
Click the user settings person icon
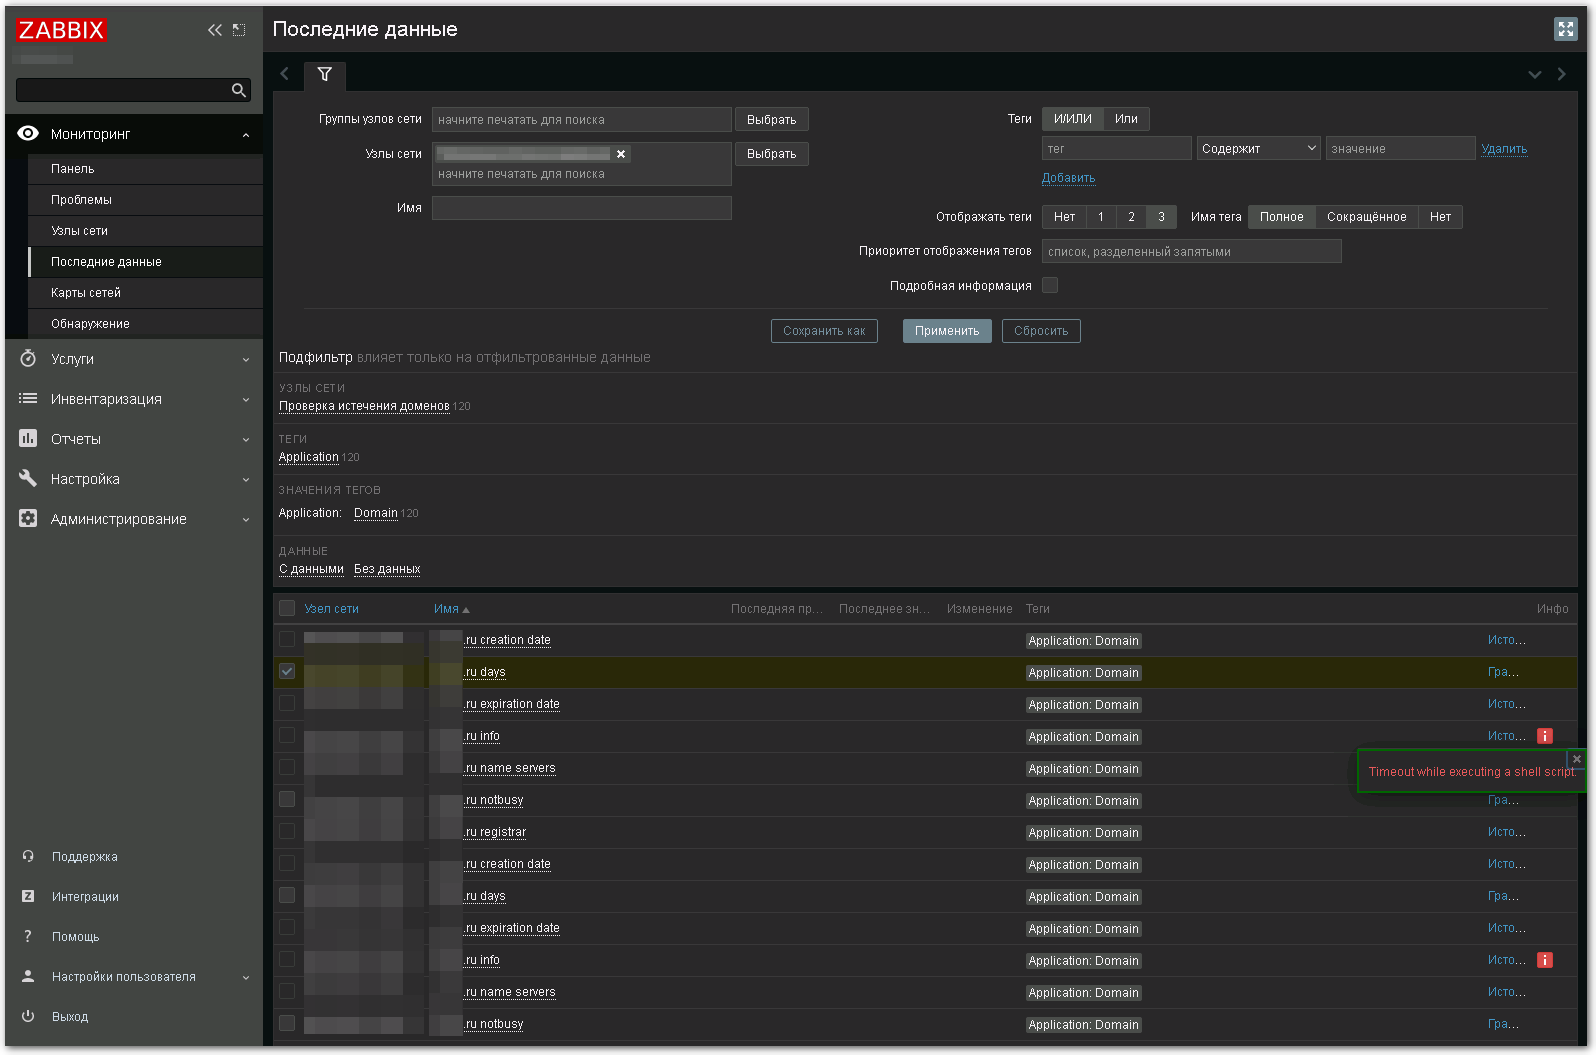tap(28, 976)
